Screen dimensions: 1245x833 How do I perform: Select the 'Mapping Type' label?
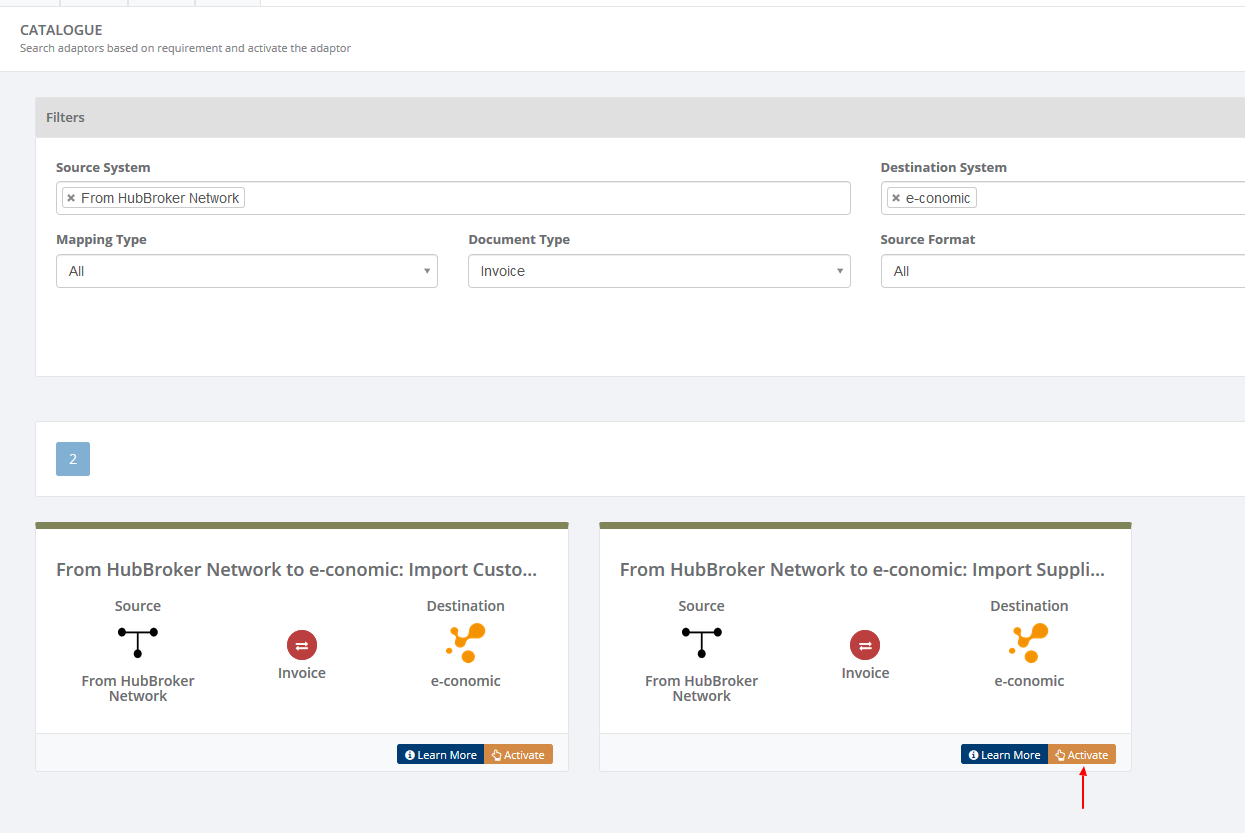pyautogui.click(x=101, y=239)
